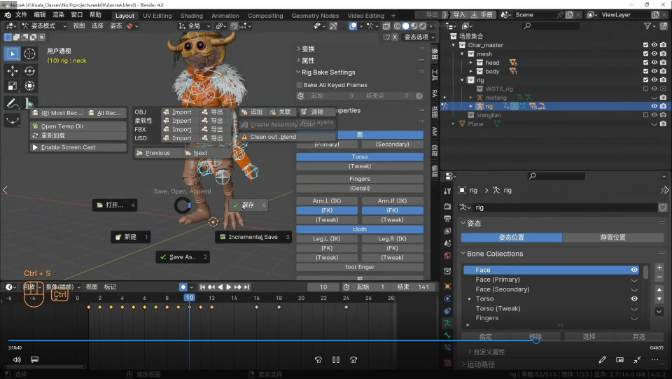Switch viewport to solid shading mode
Viewport: 672px width, 379px height.
(x=405, y=26)
